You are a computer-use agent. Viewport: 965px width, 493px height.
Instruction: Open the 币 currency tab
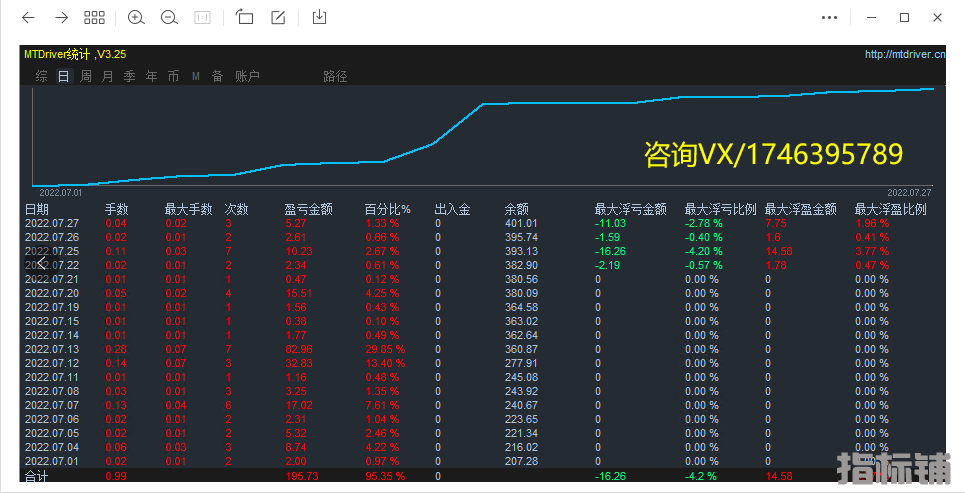[x=174, y=76]
